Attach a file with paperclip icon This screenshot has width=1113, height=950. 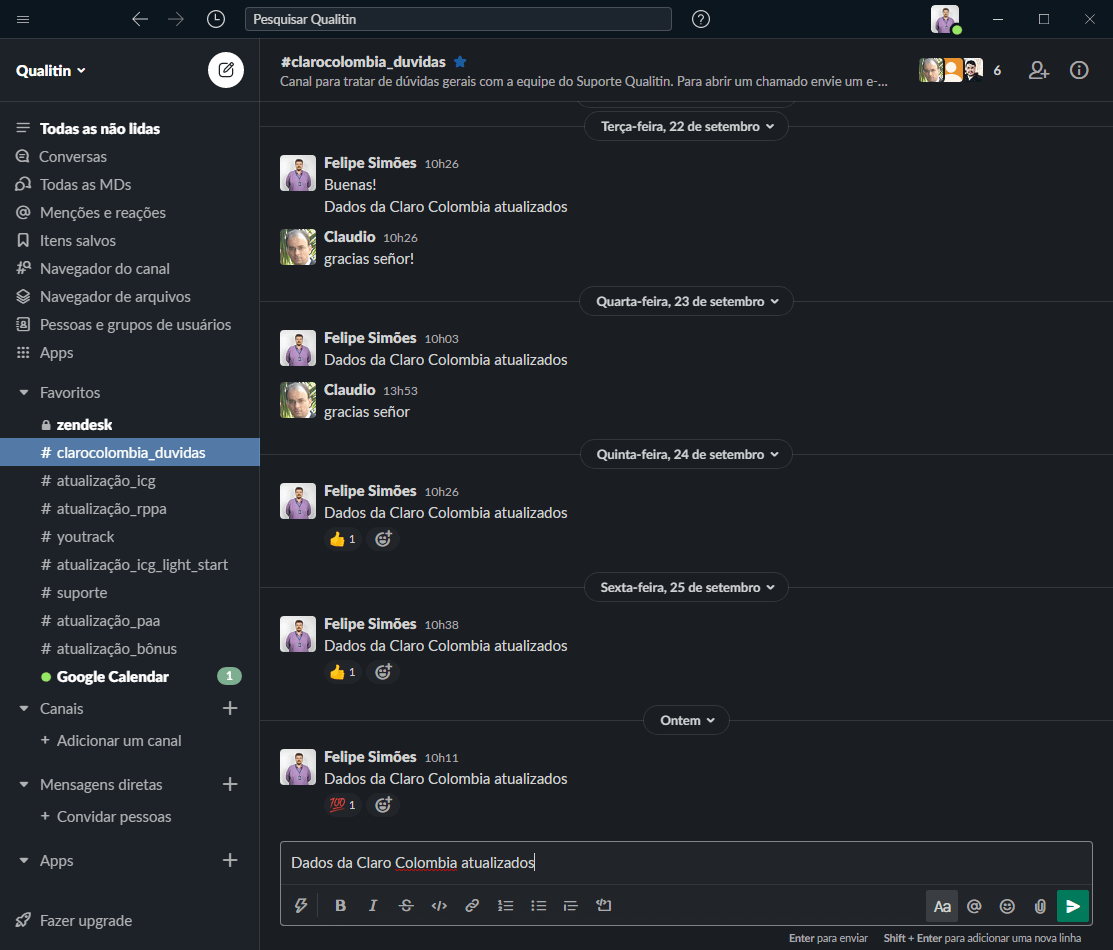coord(1040,906)
